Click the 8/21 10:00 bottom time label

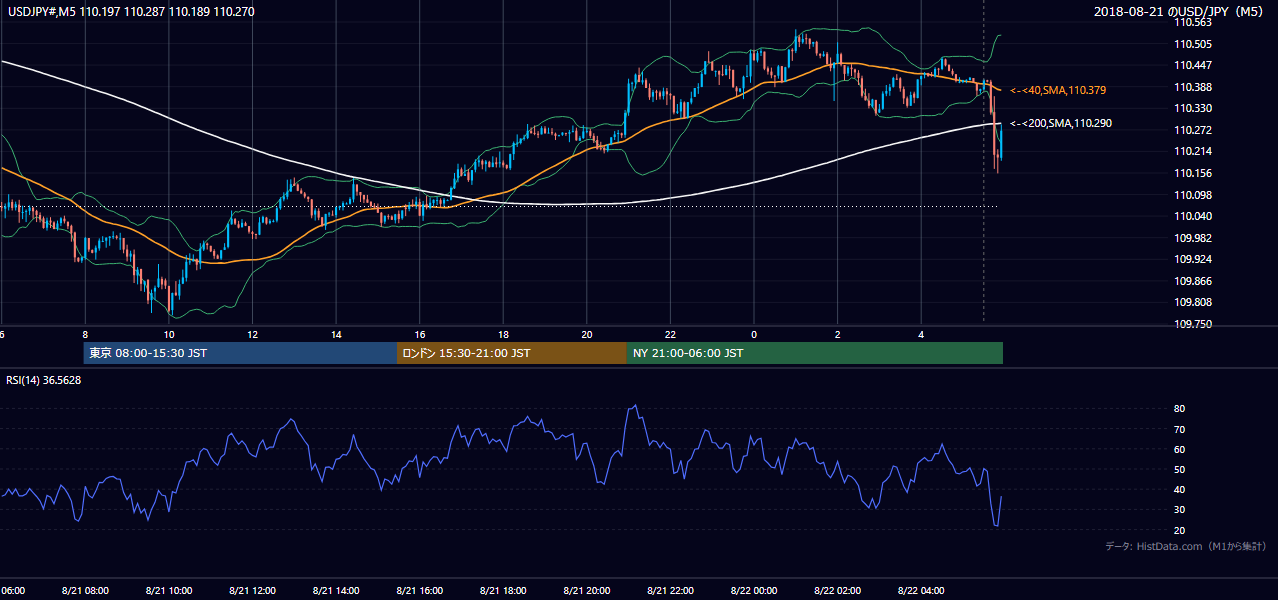[169, 591]
